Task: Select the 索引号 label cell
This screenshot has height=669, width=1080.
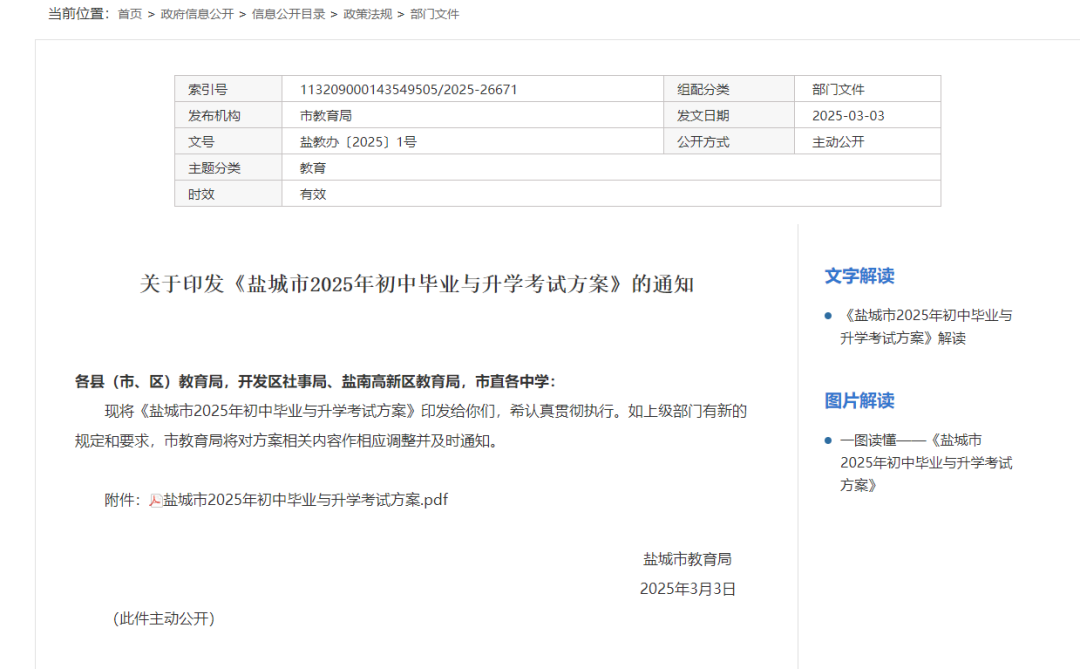Action: point(228,89)
